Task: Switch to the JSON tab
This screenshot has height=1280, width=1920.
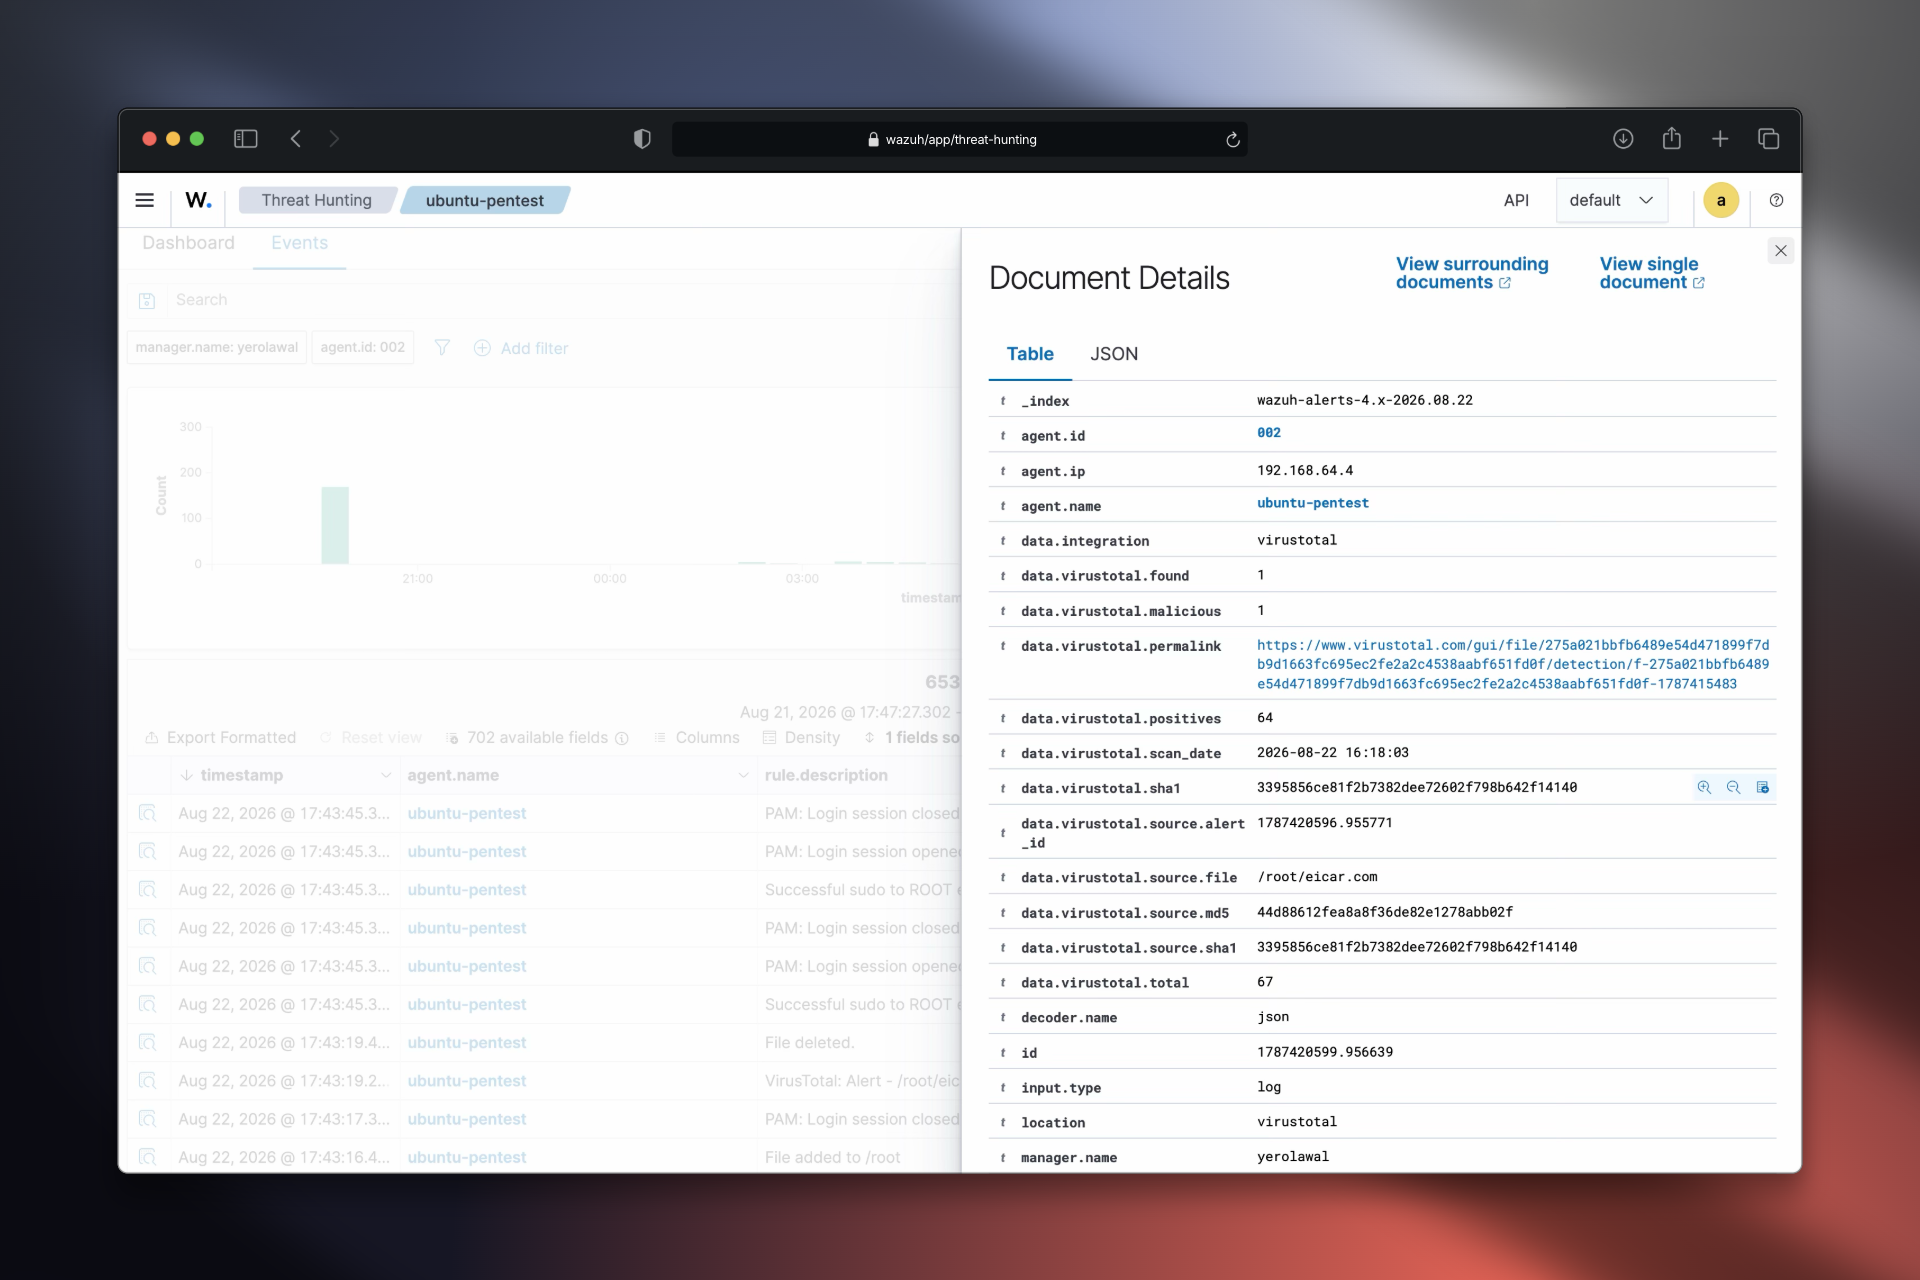Action: point(1114,354)
